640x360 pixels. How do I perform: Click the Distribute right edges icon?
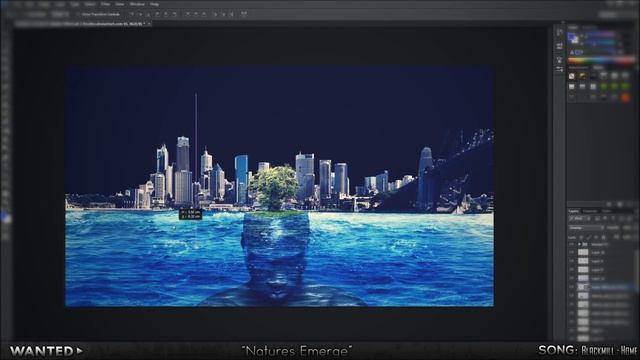click(x=231, y=14)
